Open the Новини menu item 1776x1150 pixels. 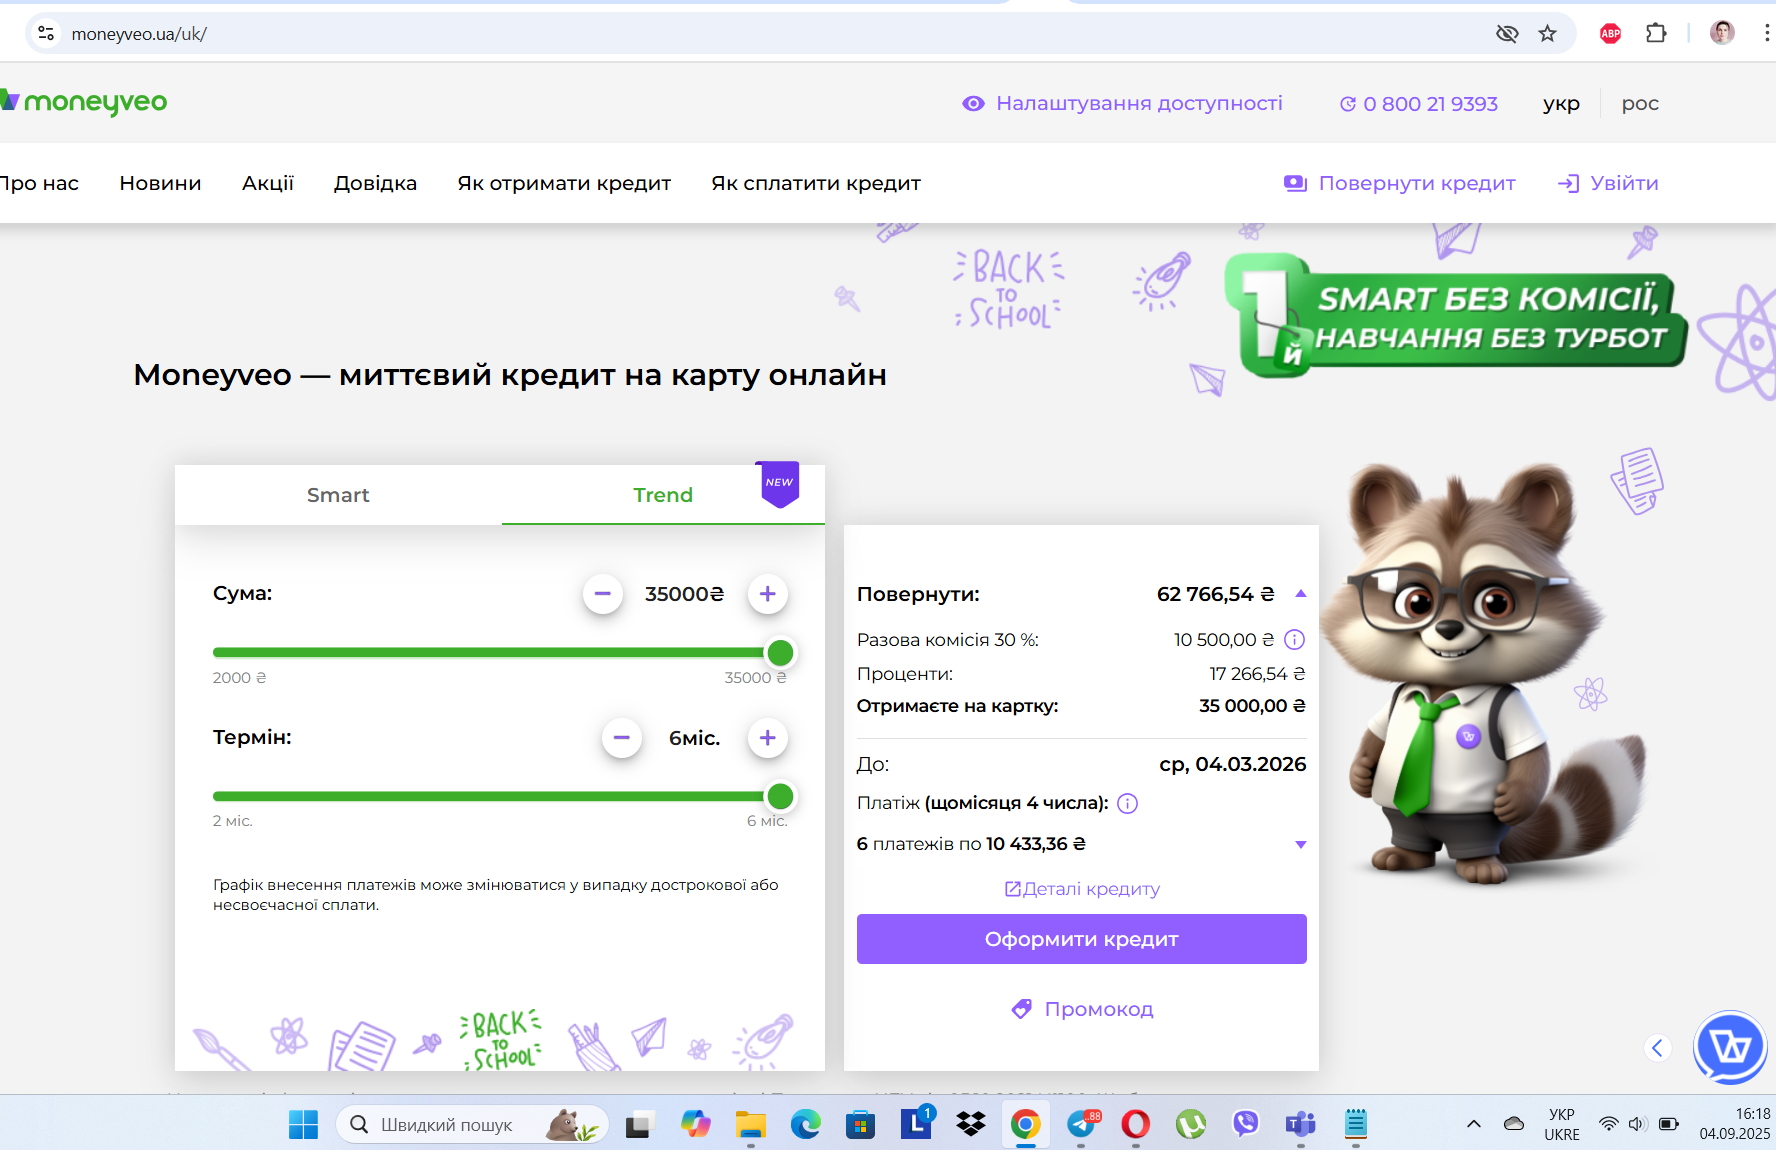160,183
